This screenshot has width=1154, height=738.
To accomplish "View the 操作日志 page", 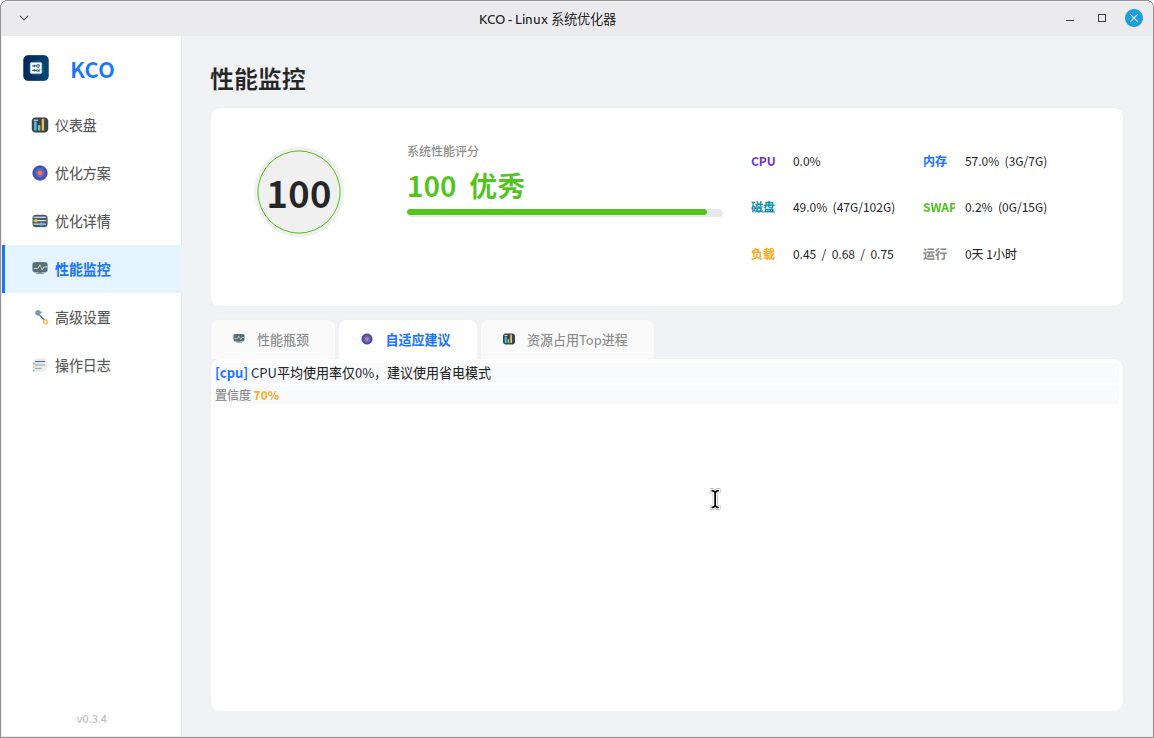I will [92, 365].
